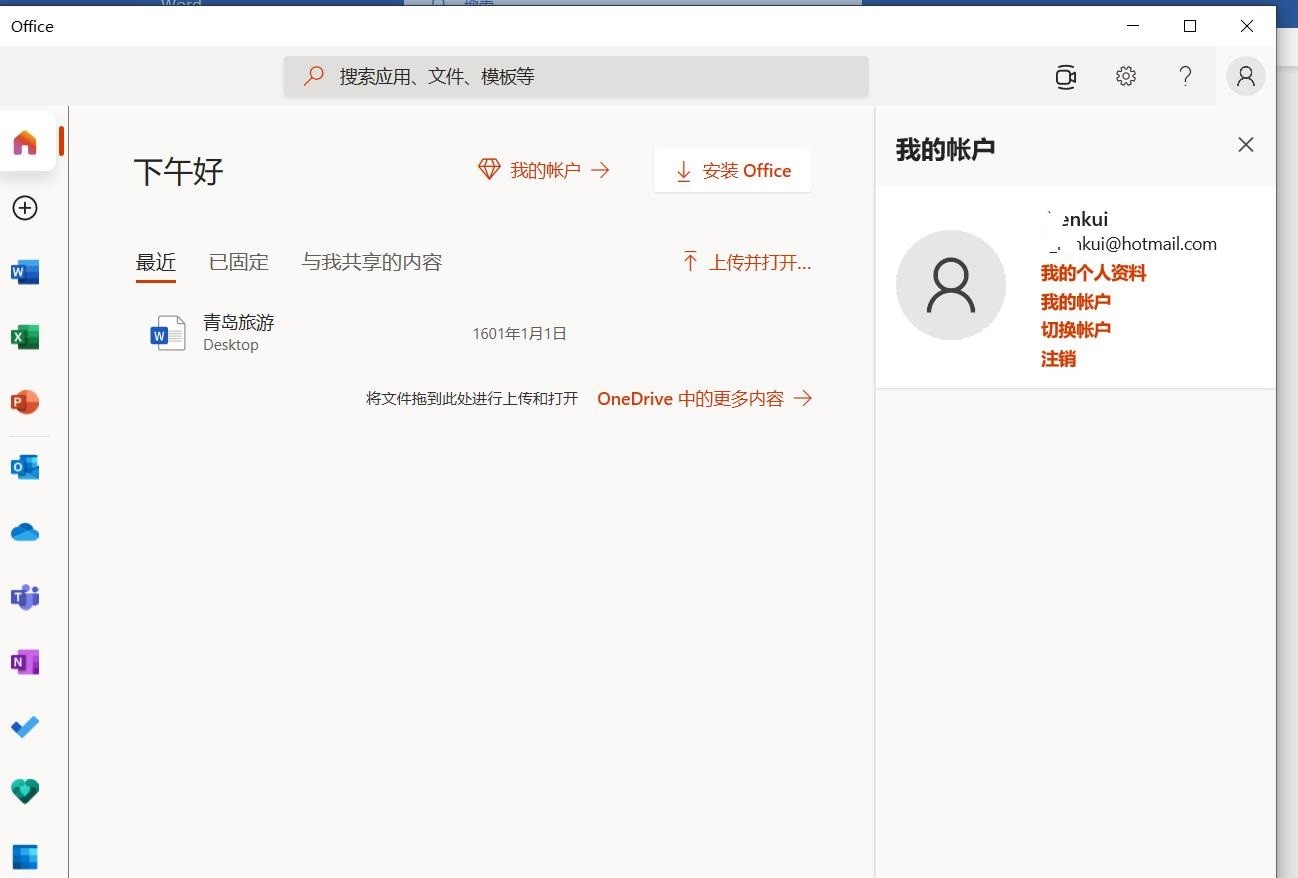Click the 安装 Office button

(x=732, y=171)
